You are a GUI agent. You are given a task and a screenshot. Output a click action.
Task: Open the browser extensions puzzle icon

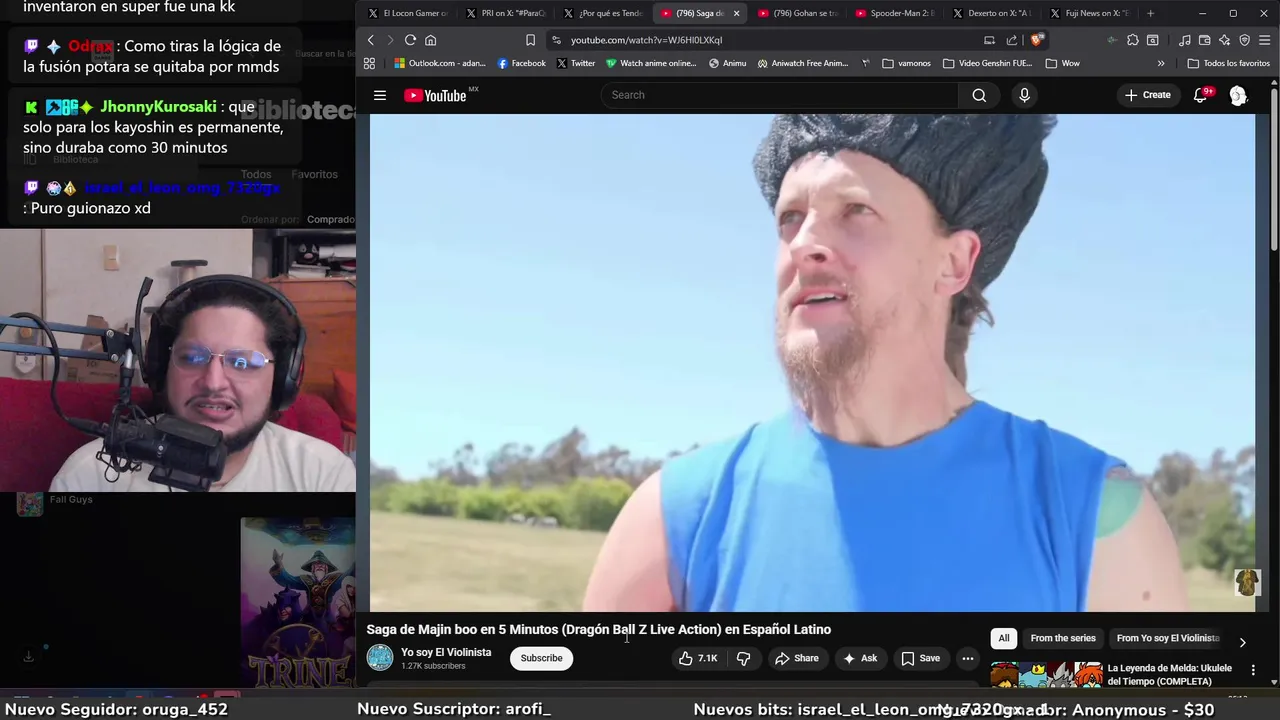coord(1132,40)
